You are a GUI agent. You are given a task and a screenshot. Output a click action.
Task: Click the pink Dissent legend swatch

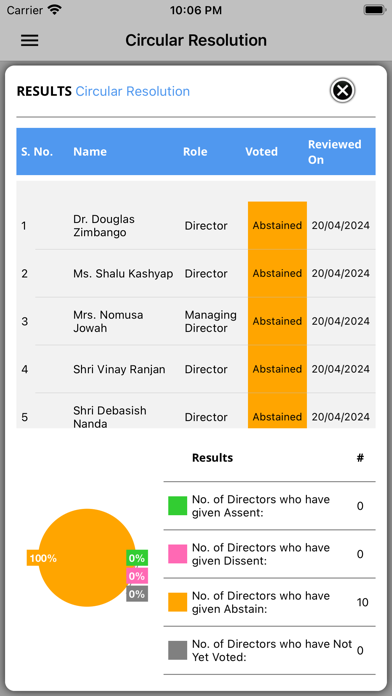click(178, 554)
